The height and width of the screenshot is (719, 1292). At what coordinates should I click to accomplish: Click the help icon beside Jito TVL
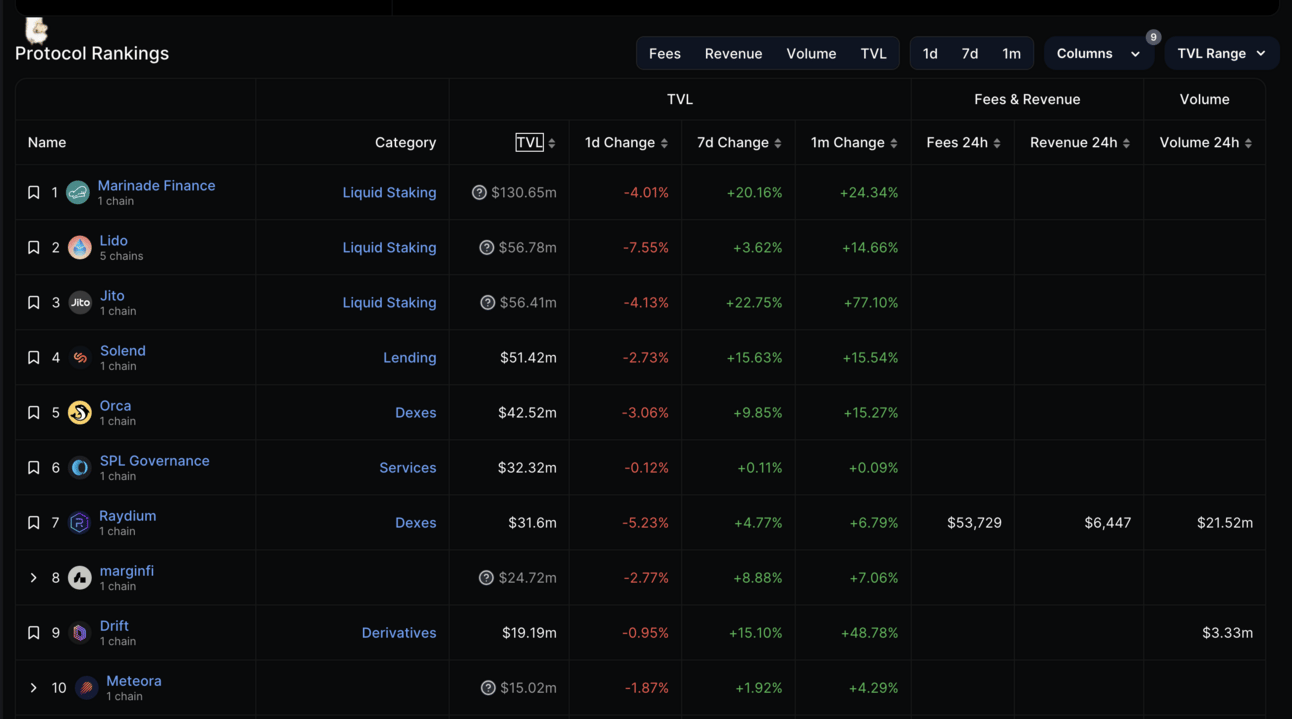point(488,302)
